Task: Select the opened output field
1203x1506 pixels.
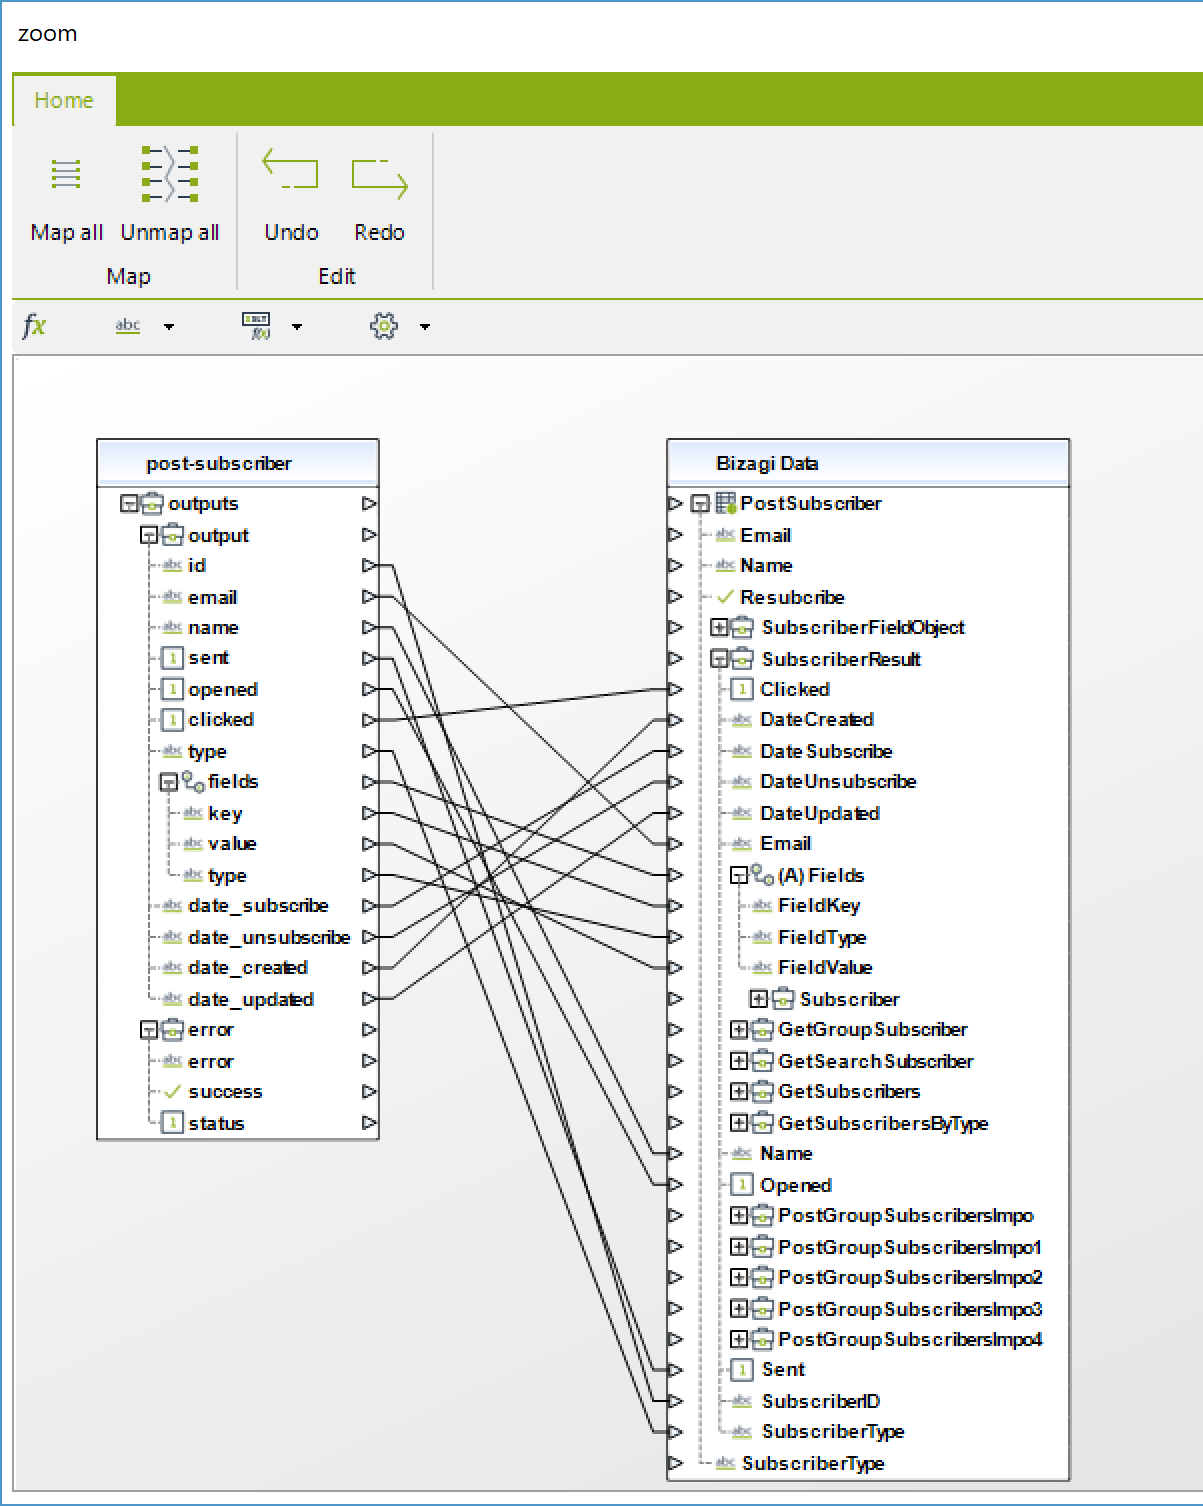Action: (x=223, y=690)
